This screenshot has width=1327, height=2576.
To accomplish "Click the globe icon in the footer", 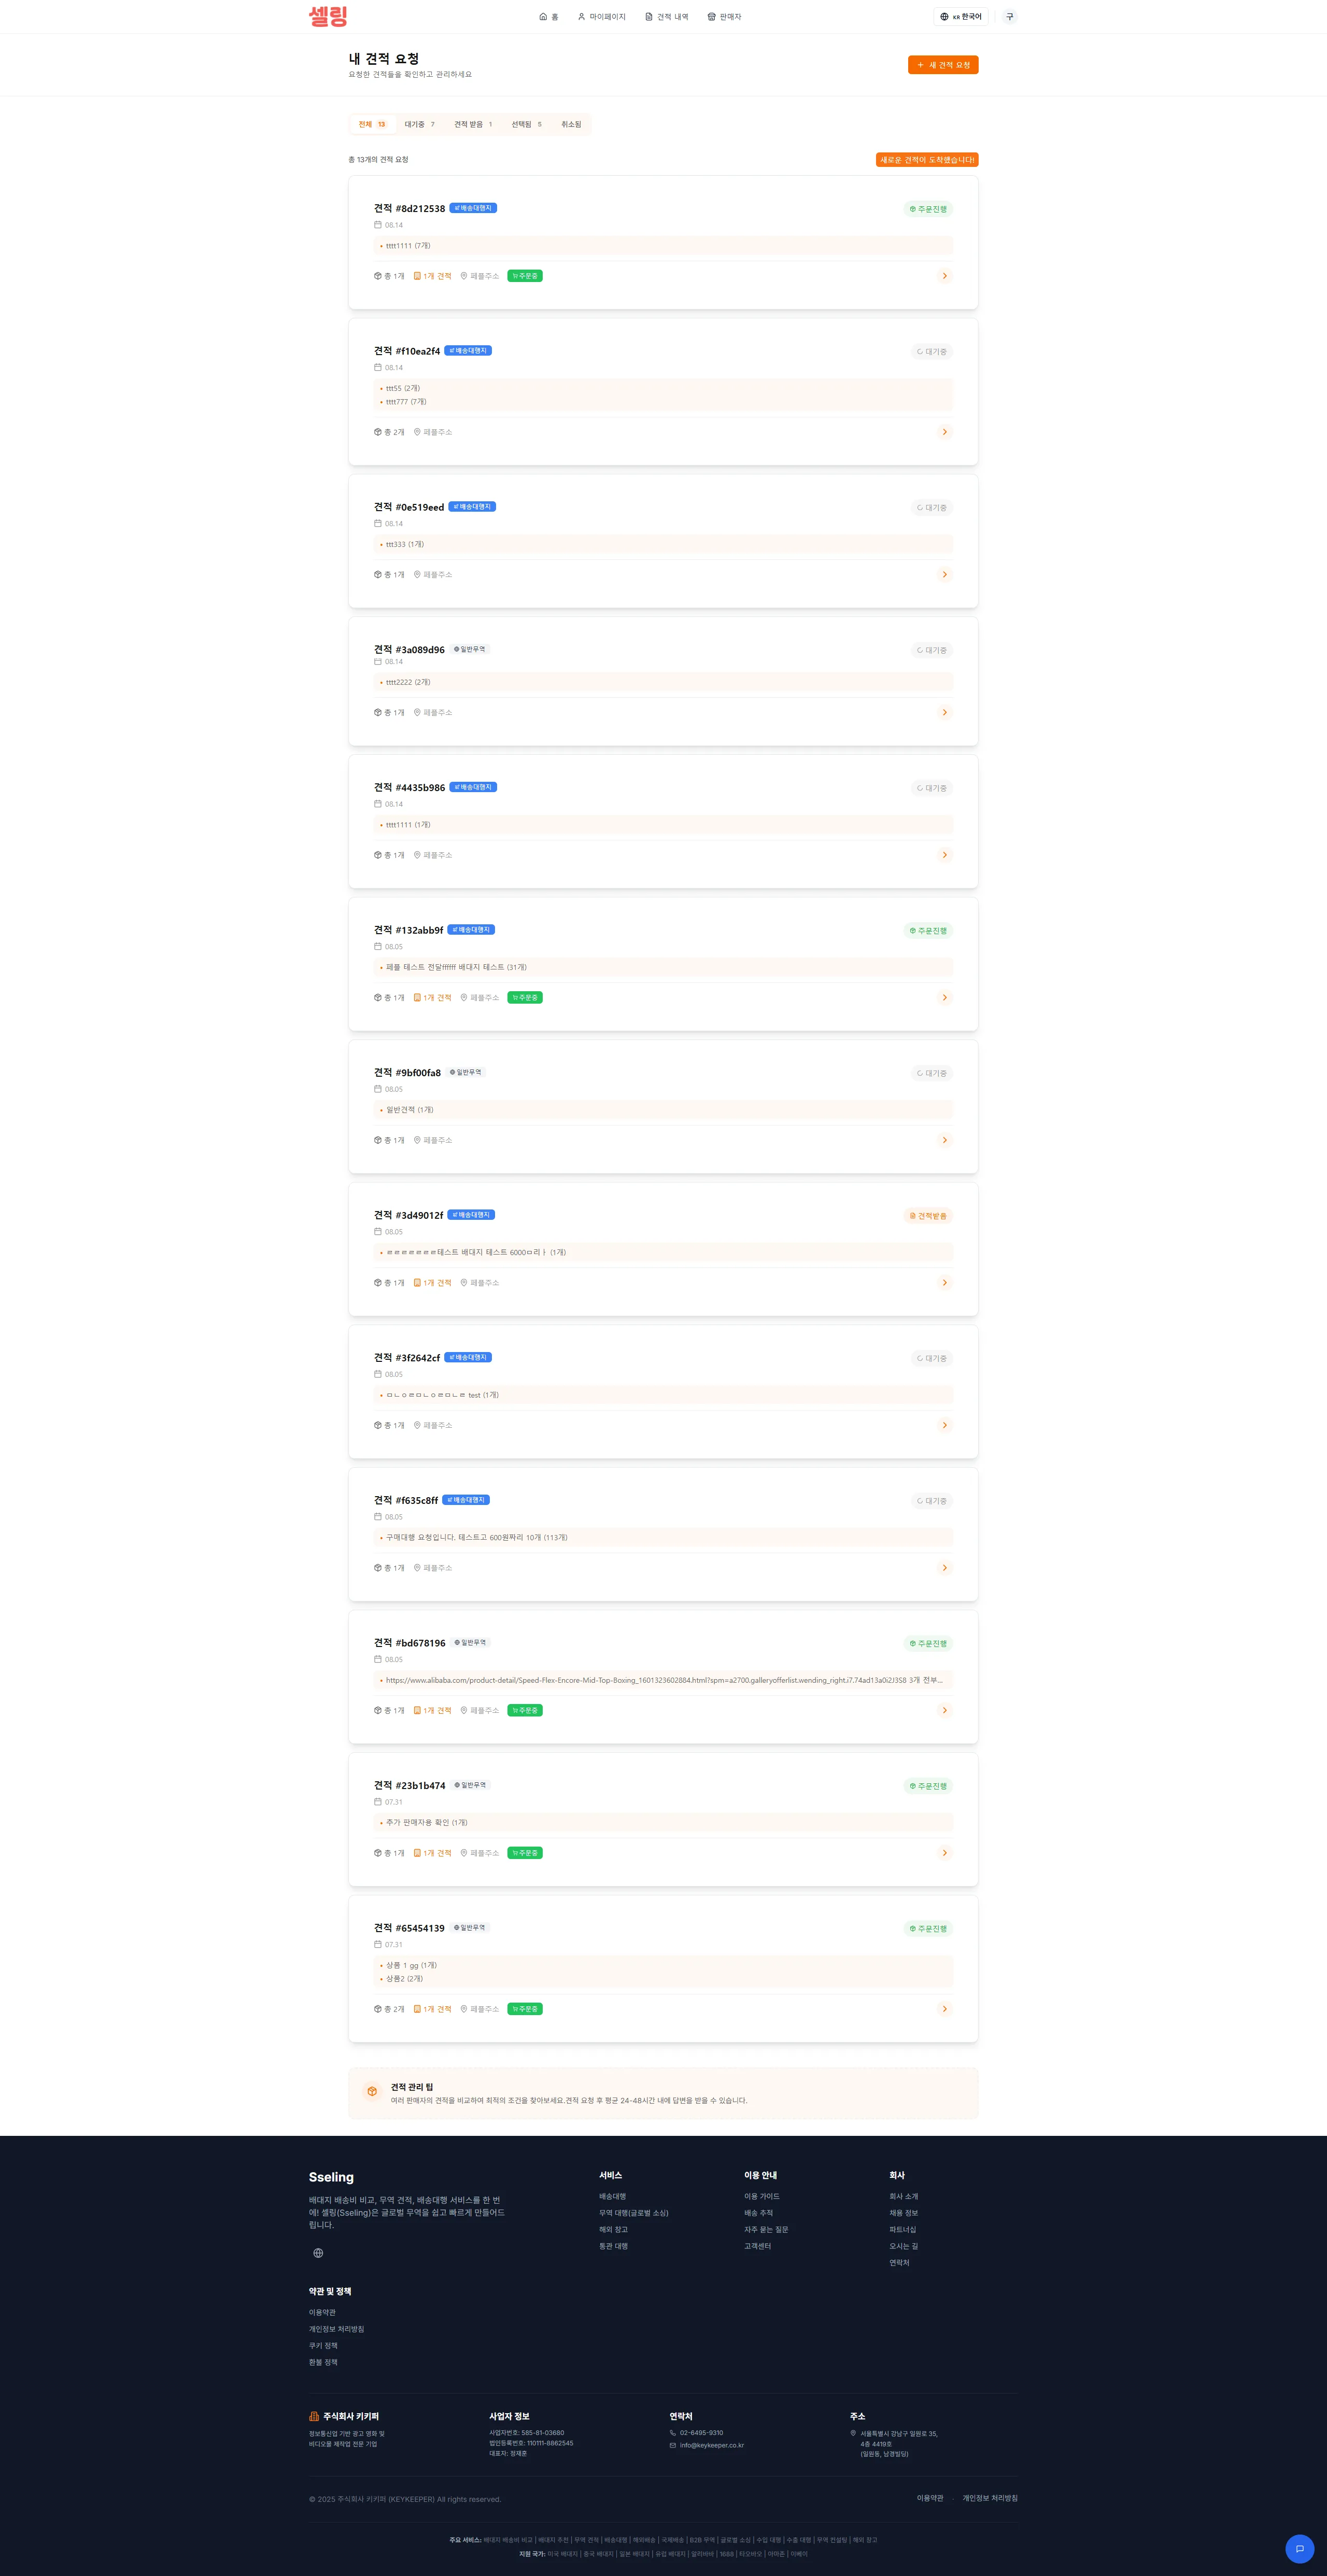I will pos(318,2253).
